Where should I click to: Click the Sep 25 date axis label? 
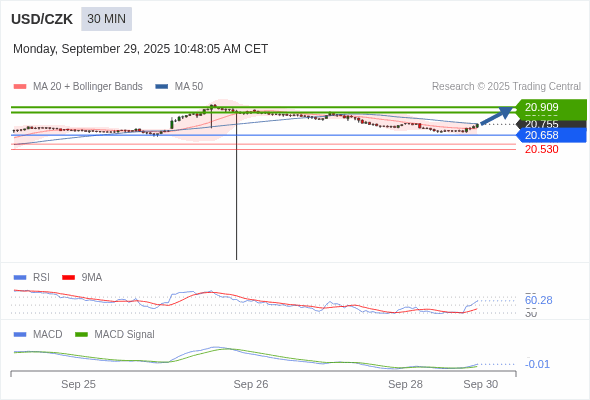78,384
